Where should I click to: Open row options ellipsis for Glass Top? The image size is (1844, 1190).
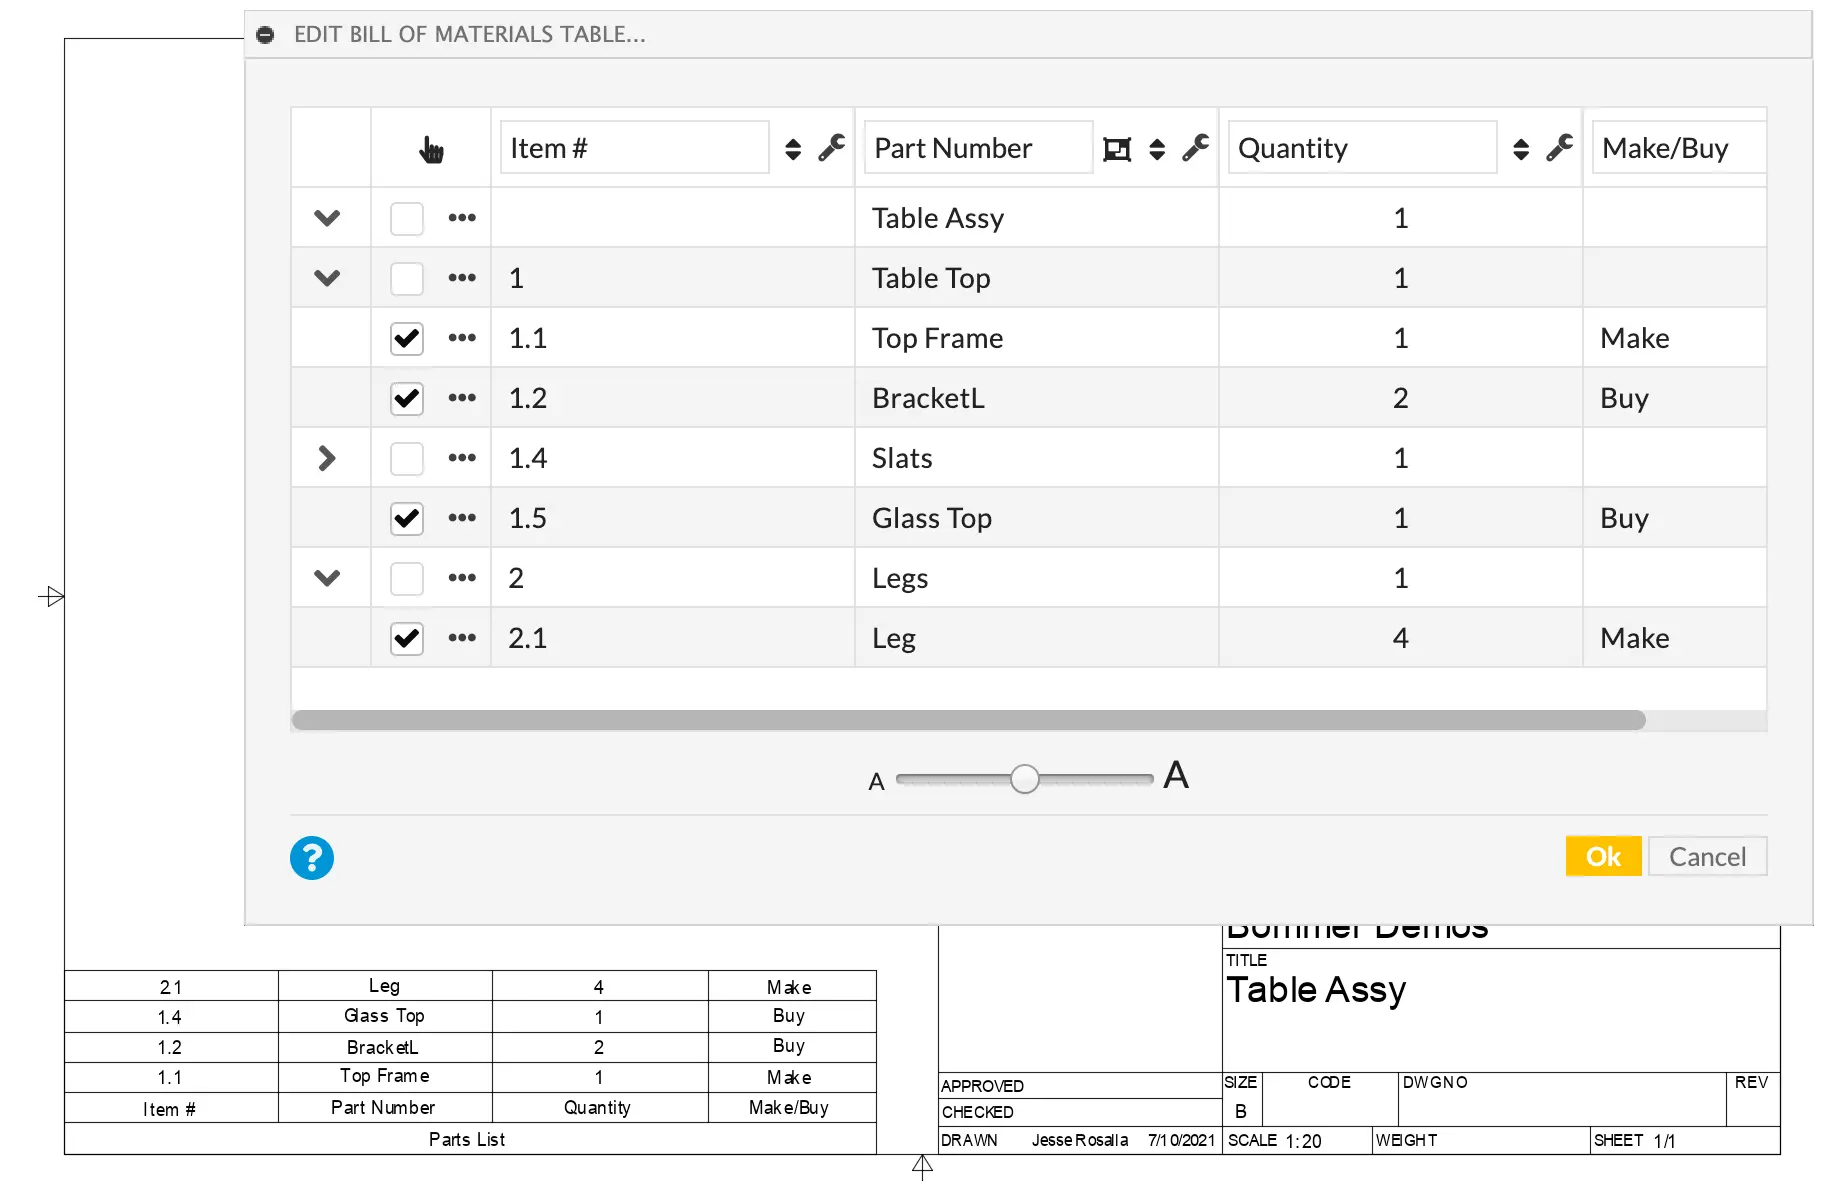[x=462, y=518]
